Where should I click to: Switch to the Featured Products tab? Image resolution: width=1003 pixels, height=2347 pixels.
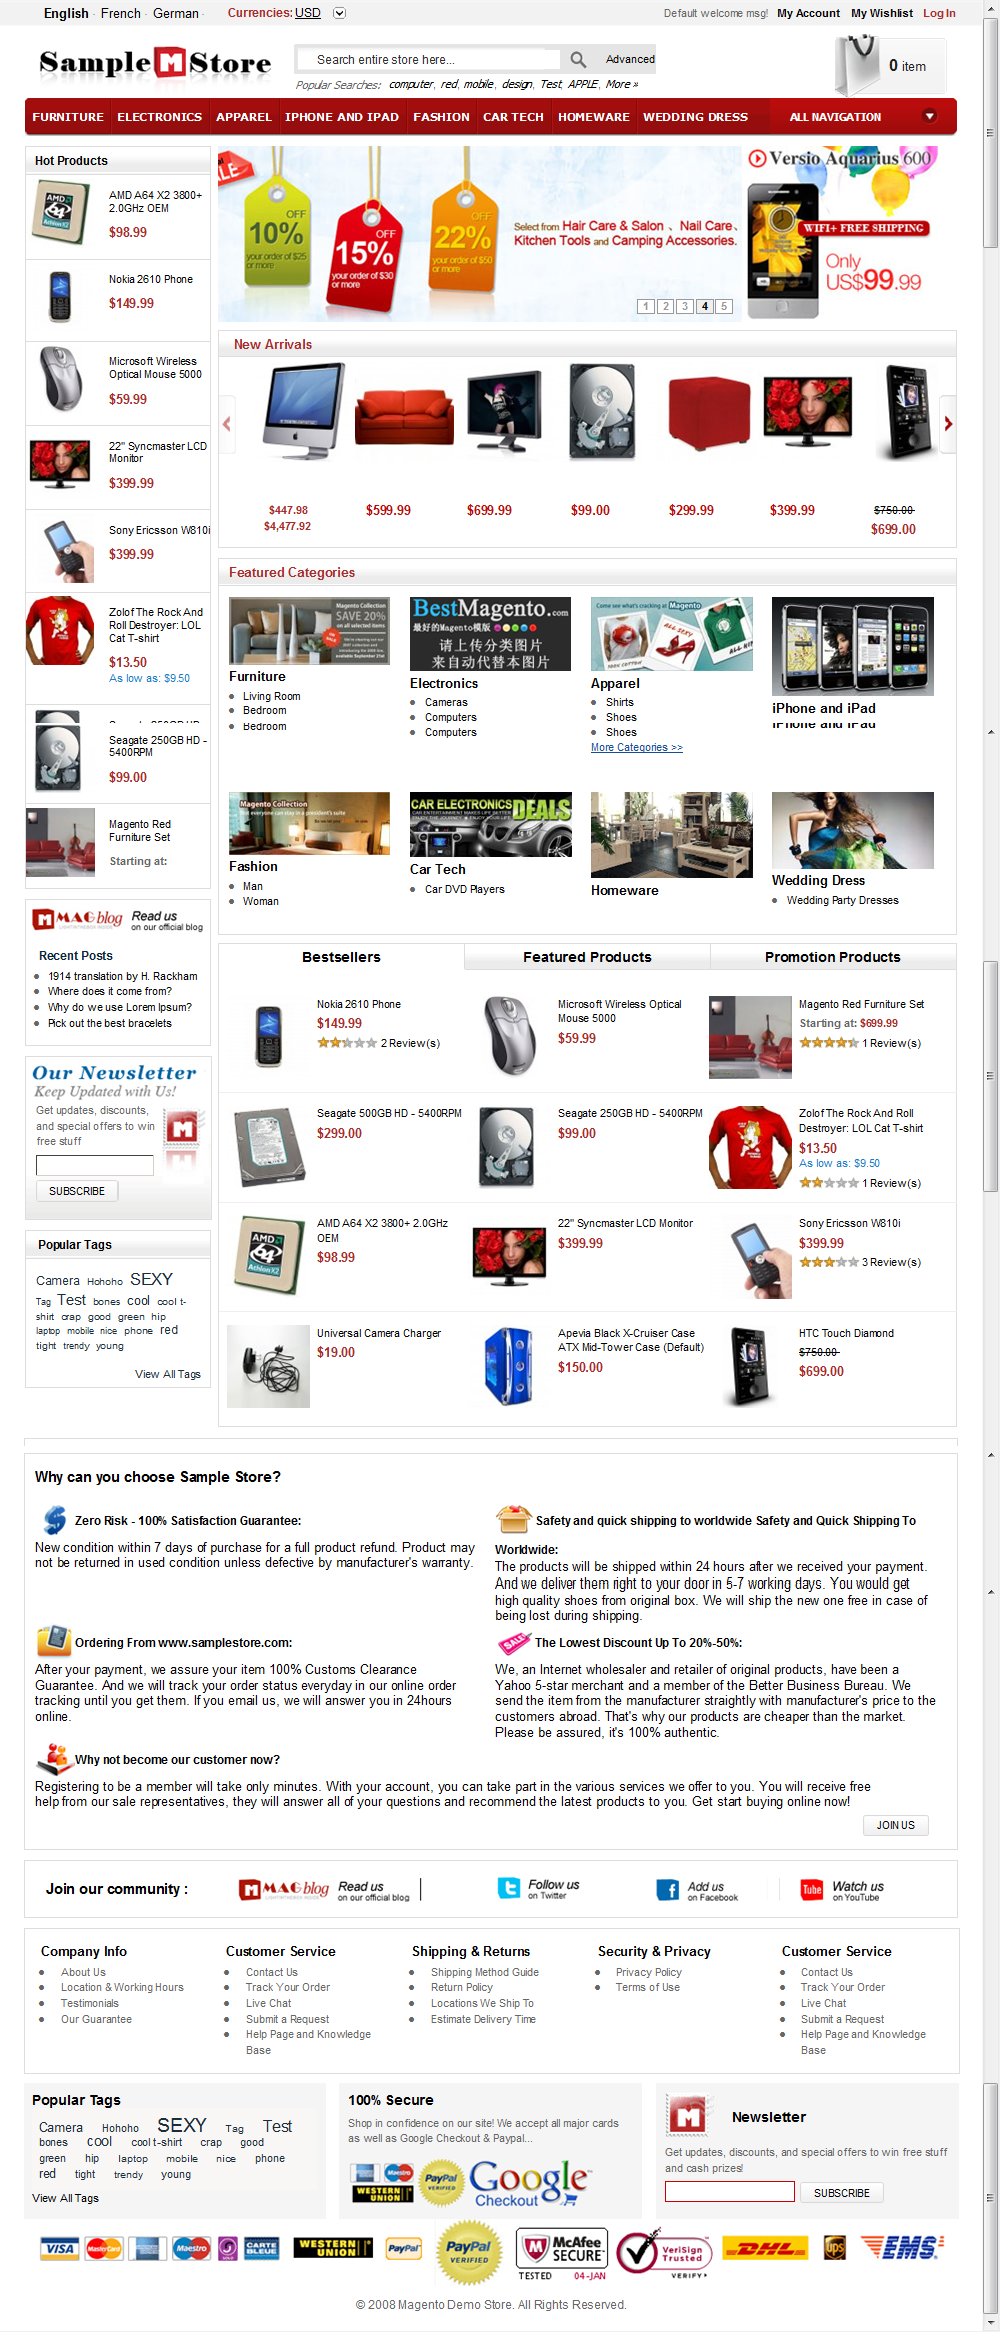click(x=587, y=957)
